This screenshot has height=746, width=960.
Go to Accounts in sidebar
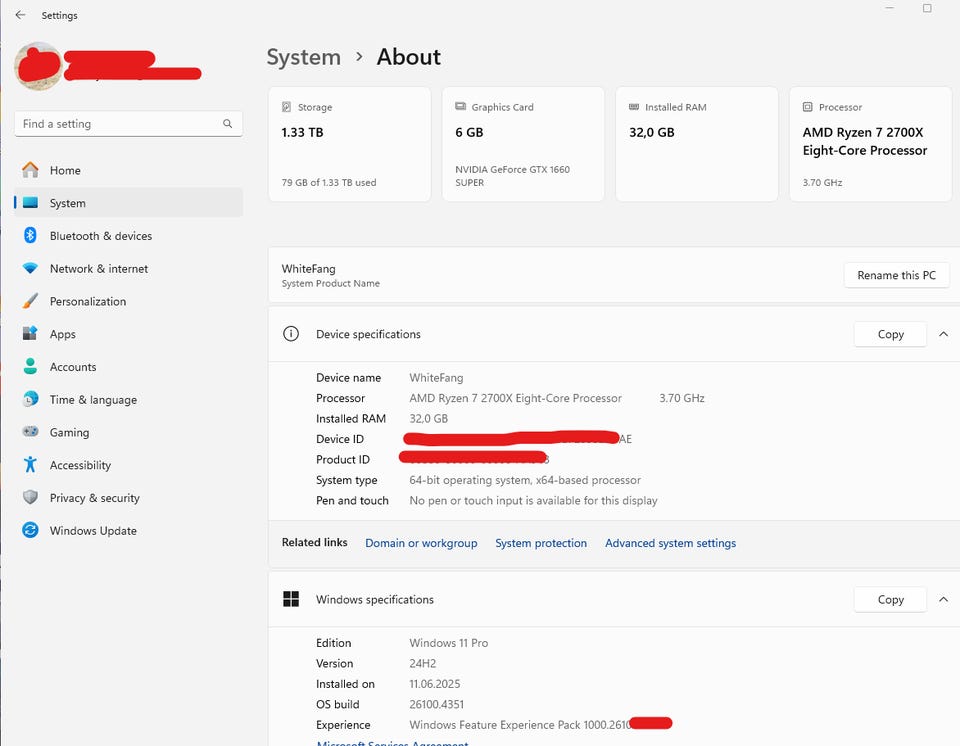[x=73, y=367]
